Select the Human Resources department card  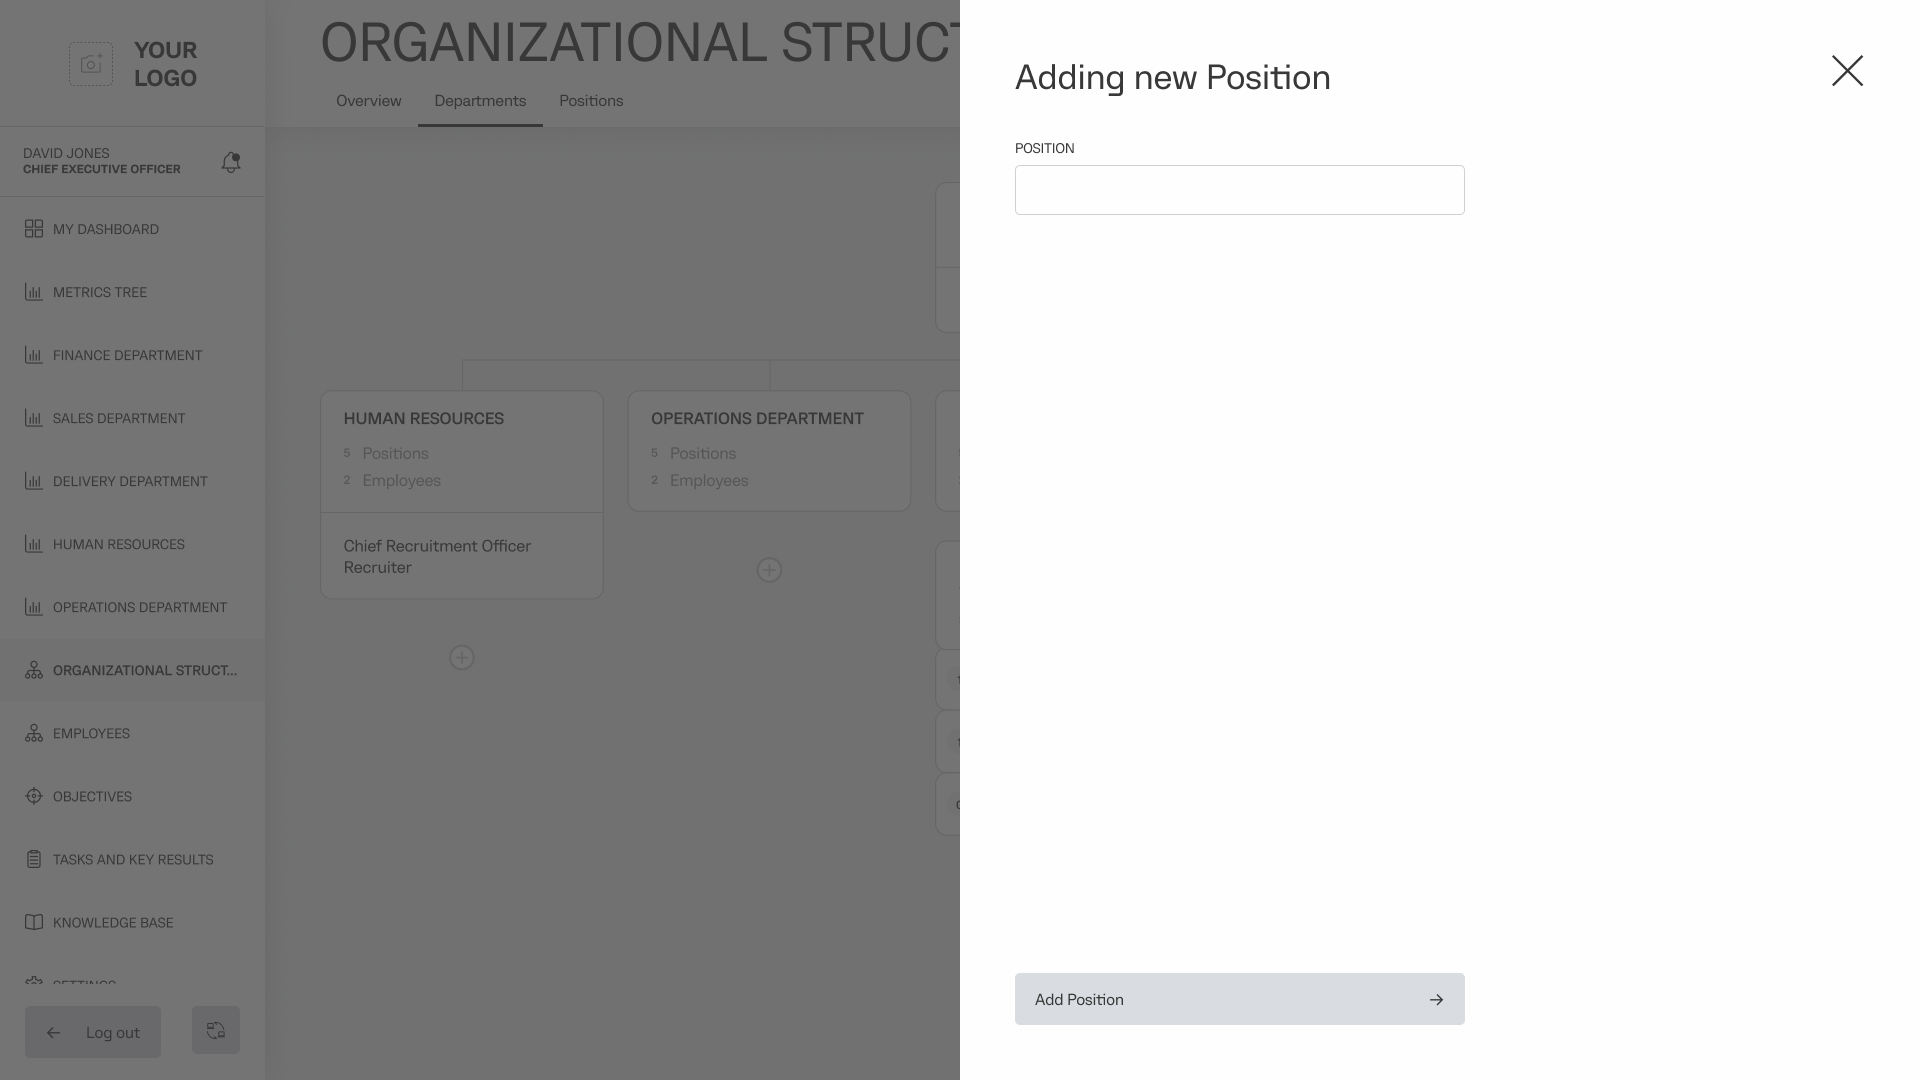(461, 450)
